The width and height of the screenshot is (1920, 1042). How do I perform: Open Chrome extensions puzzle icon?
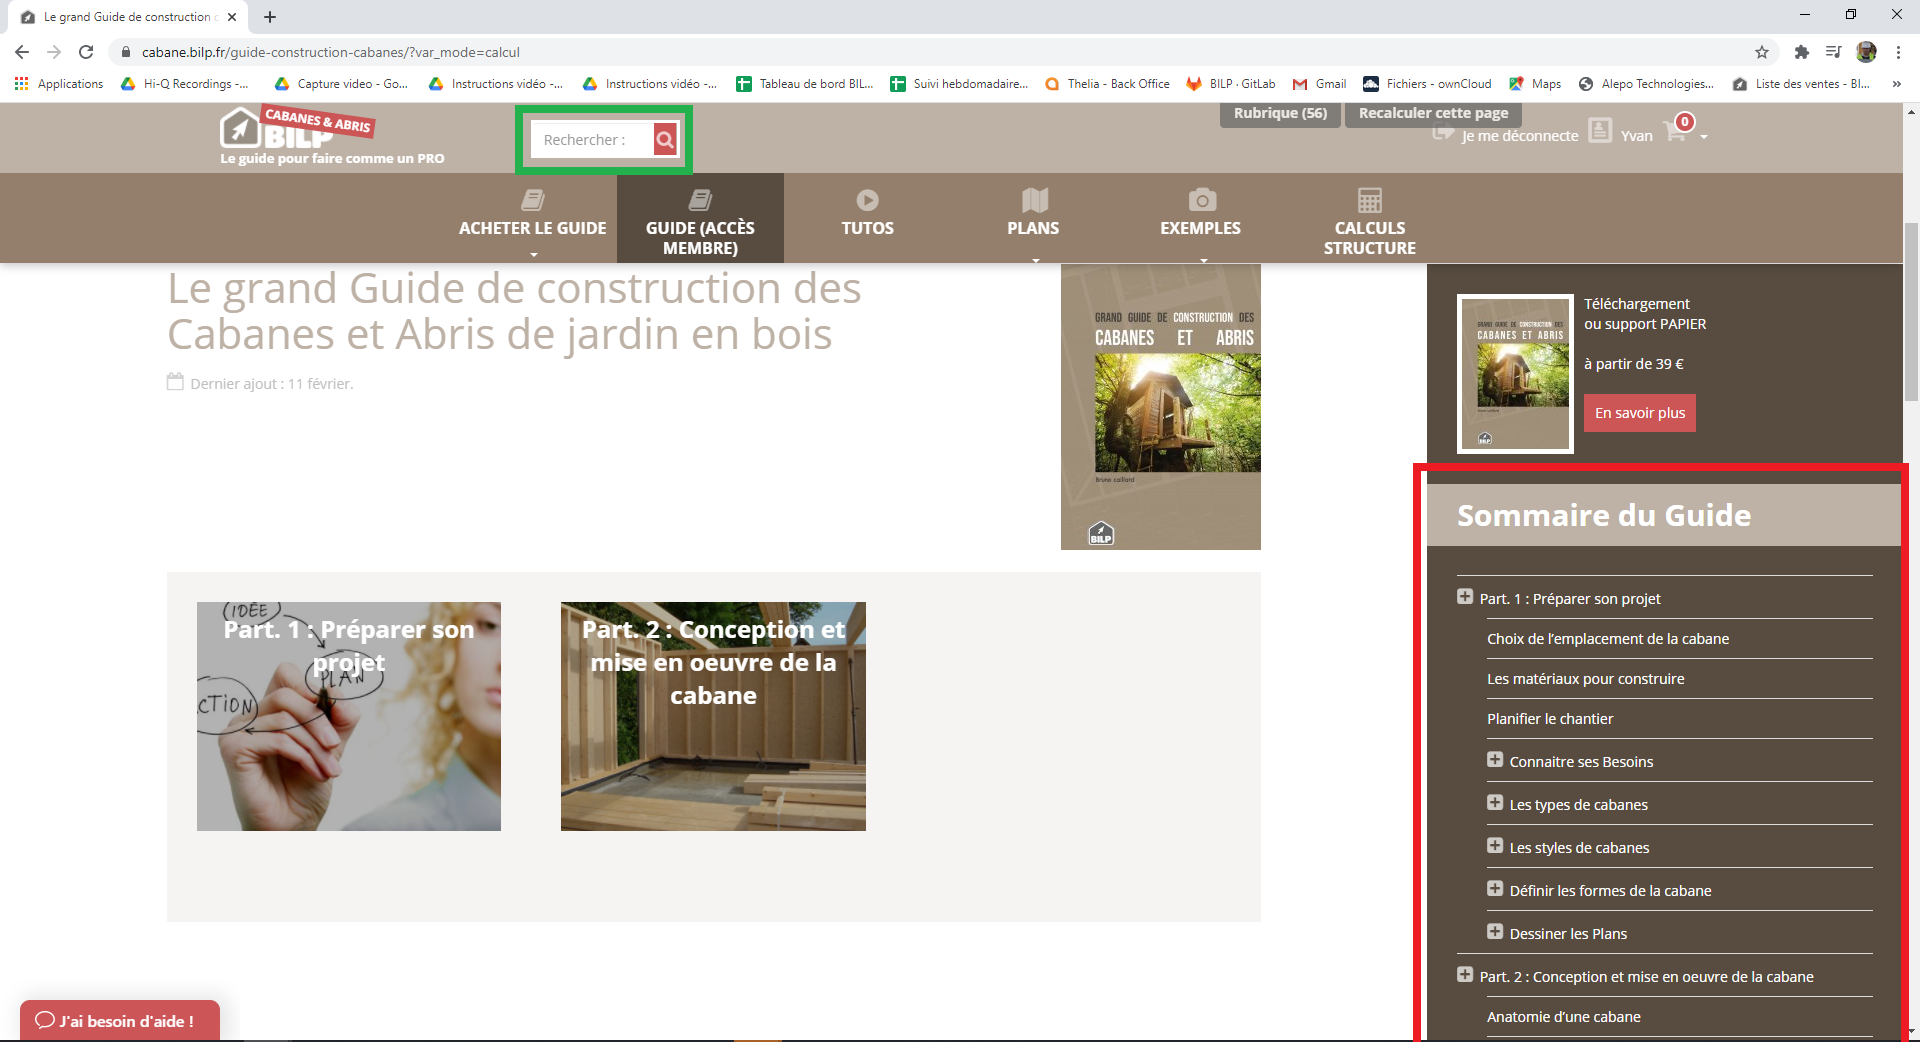(x=1801, y=52)
